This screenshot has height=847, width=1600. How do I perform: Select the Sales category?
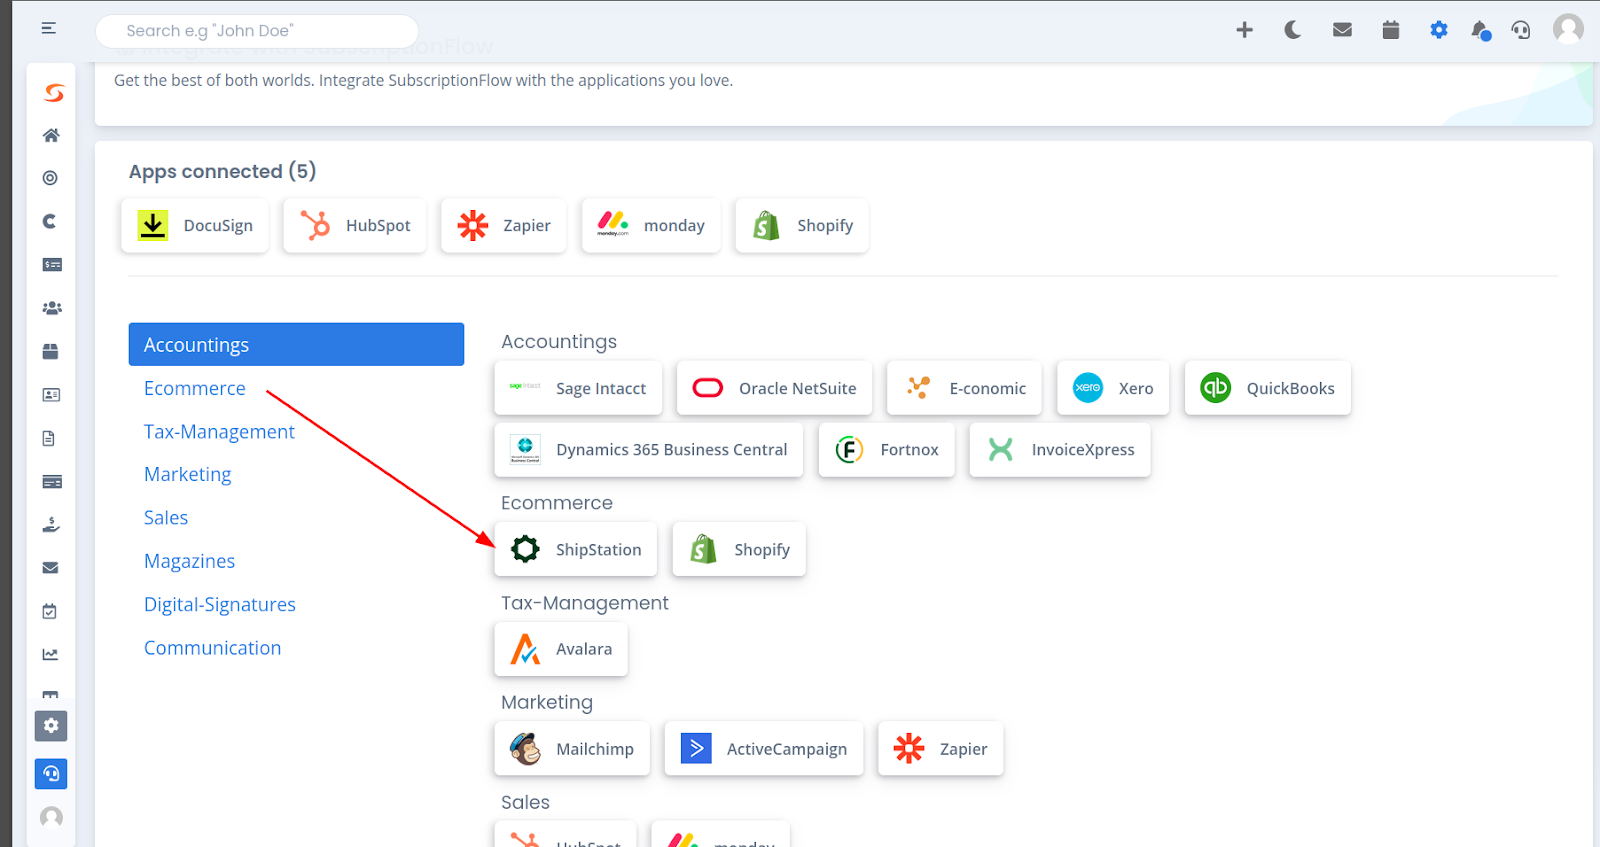coord(166,518)
